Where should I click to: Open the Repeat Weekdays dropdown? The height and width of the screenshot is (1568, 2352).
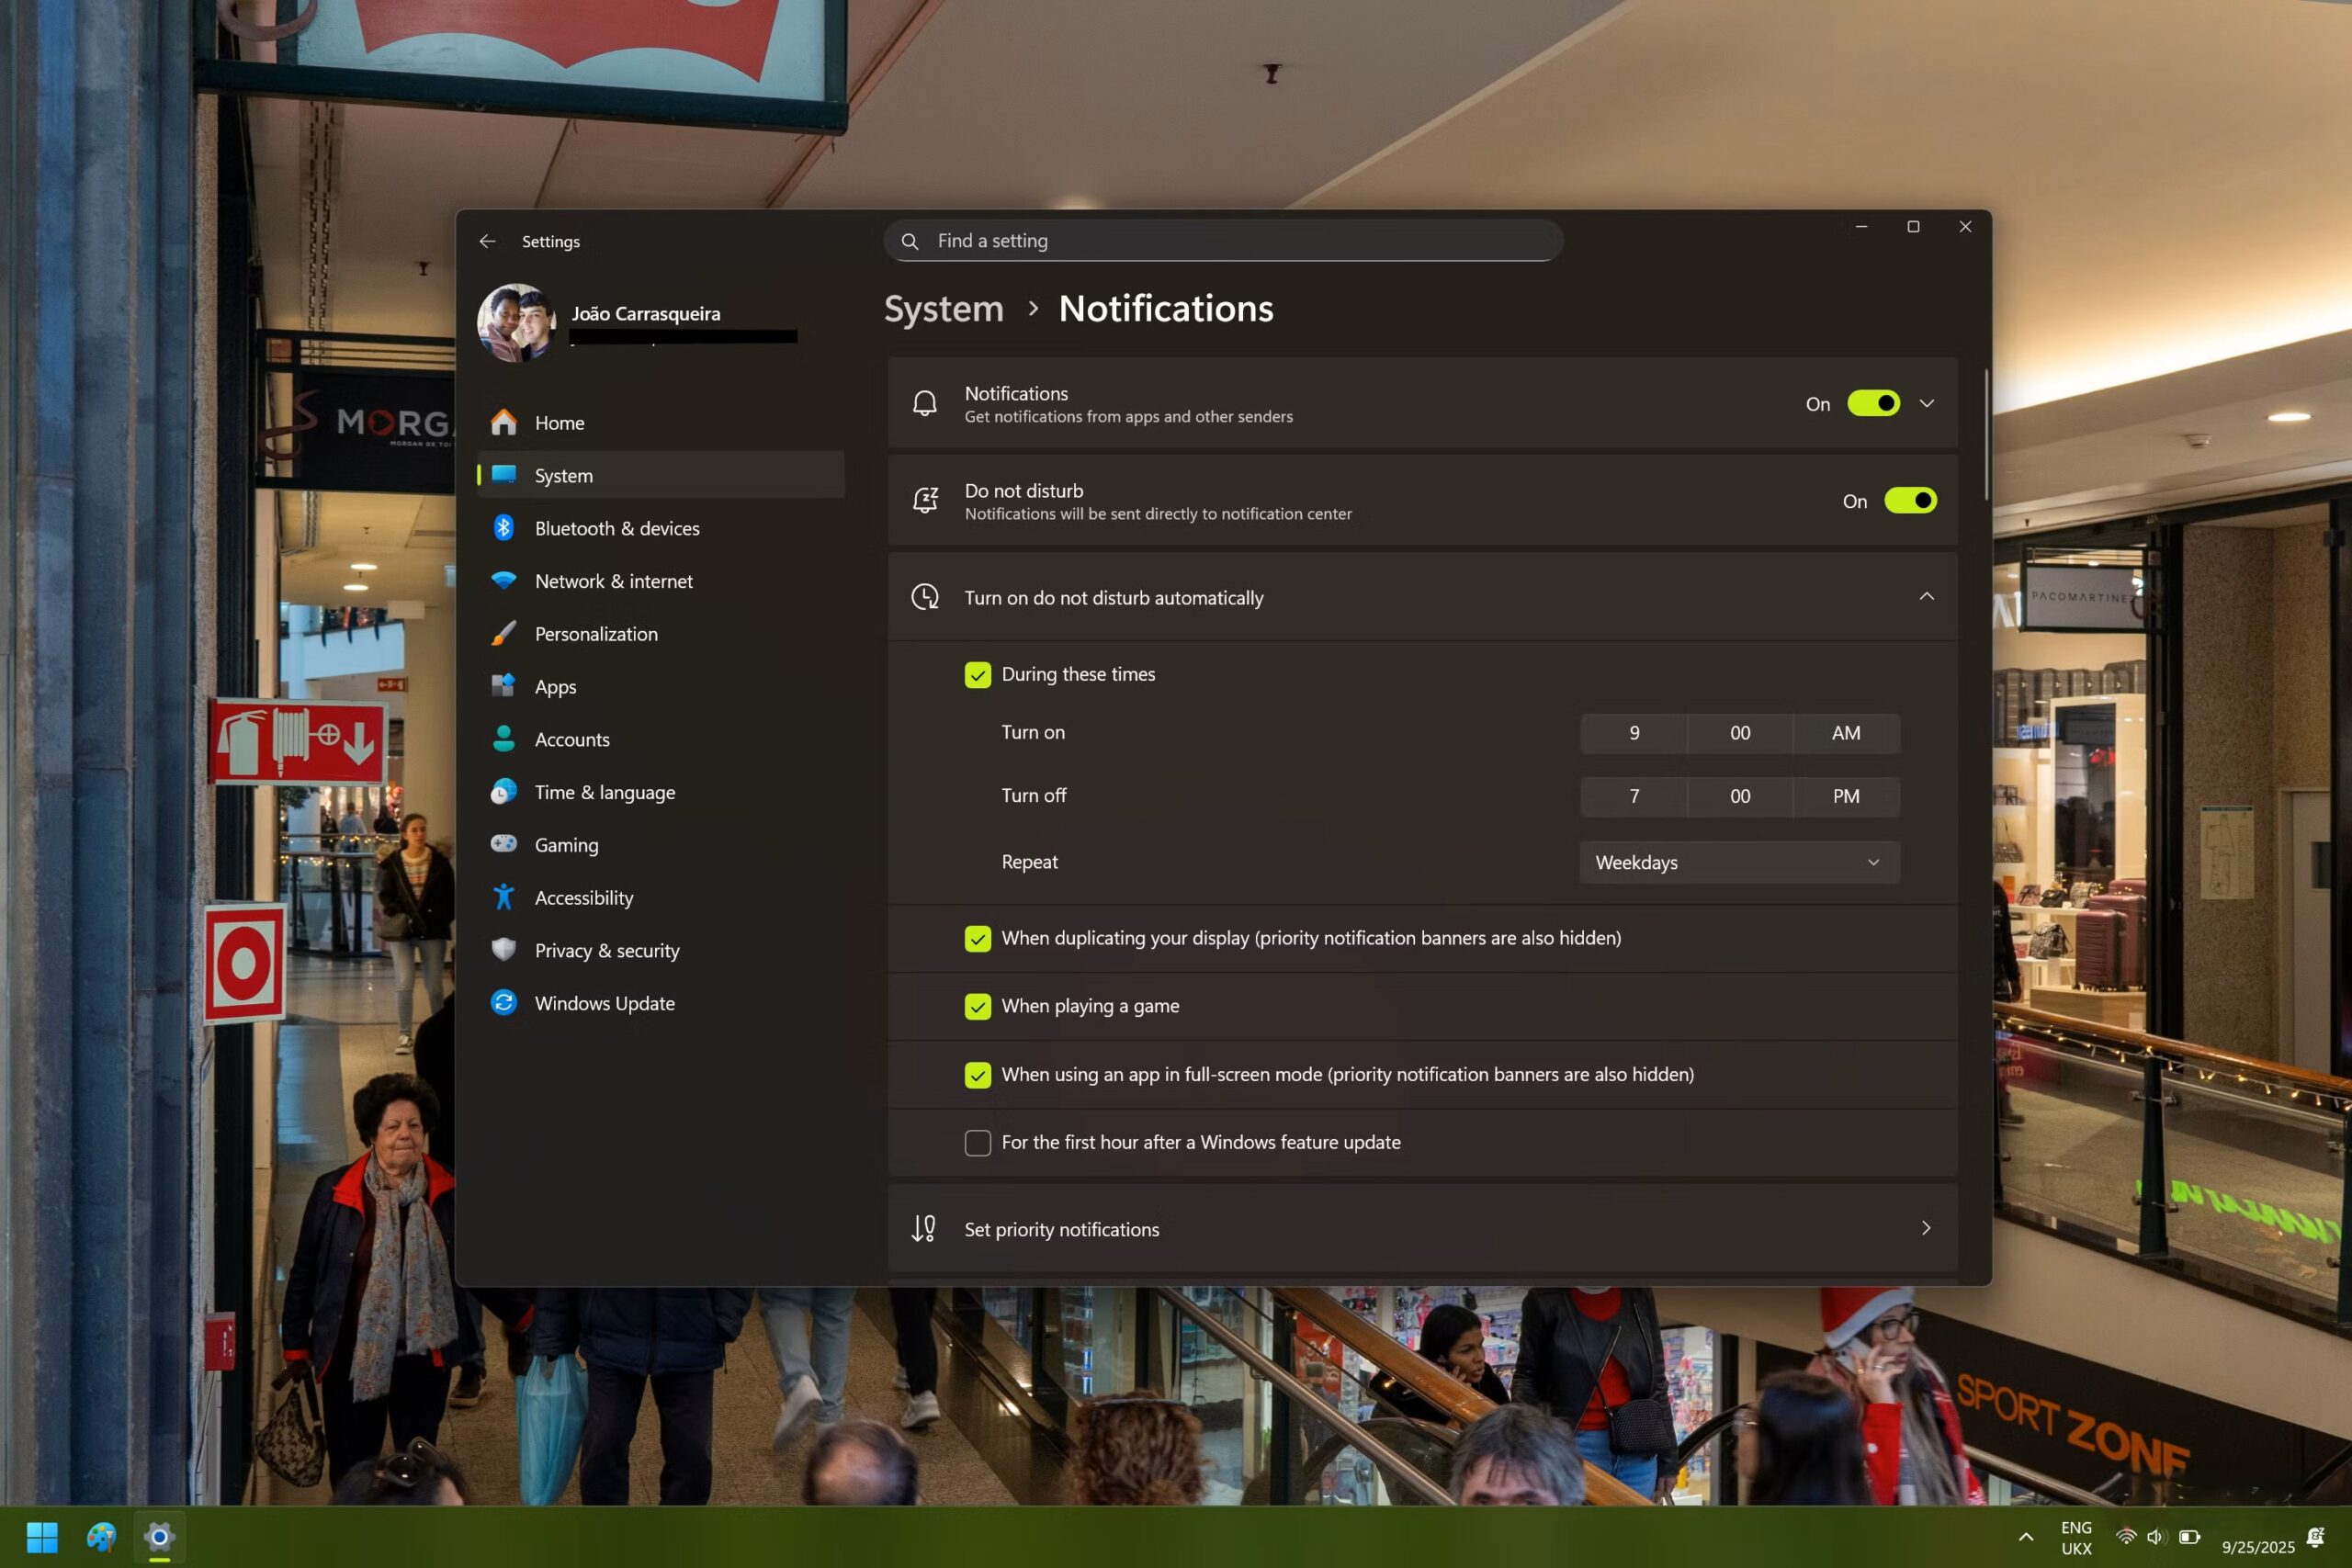pos(1739,862)
